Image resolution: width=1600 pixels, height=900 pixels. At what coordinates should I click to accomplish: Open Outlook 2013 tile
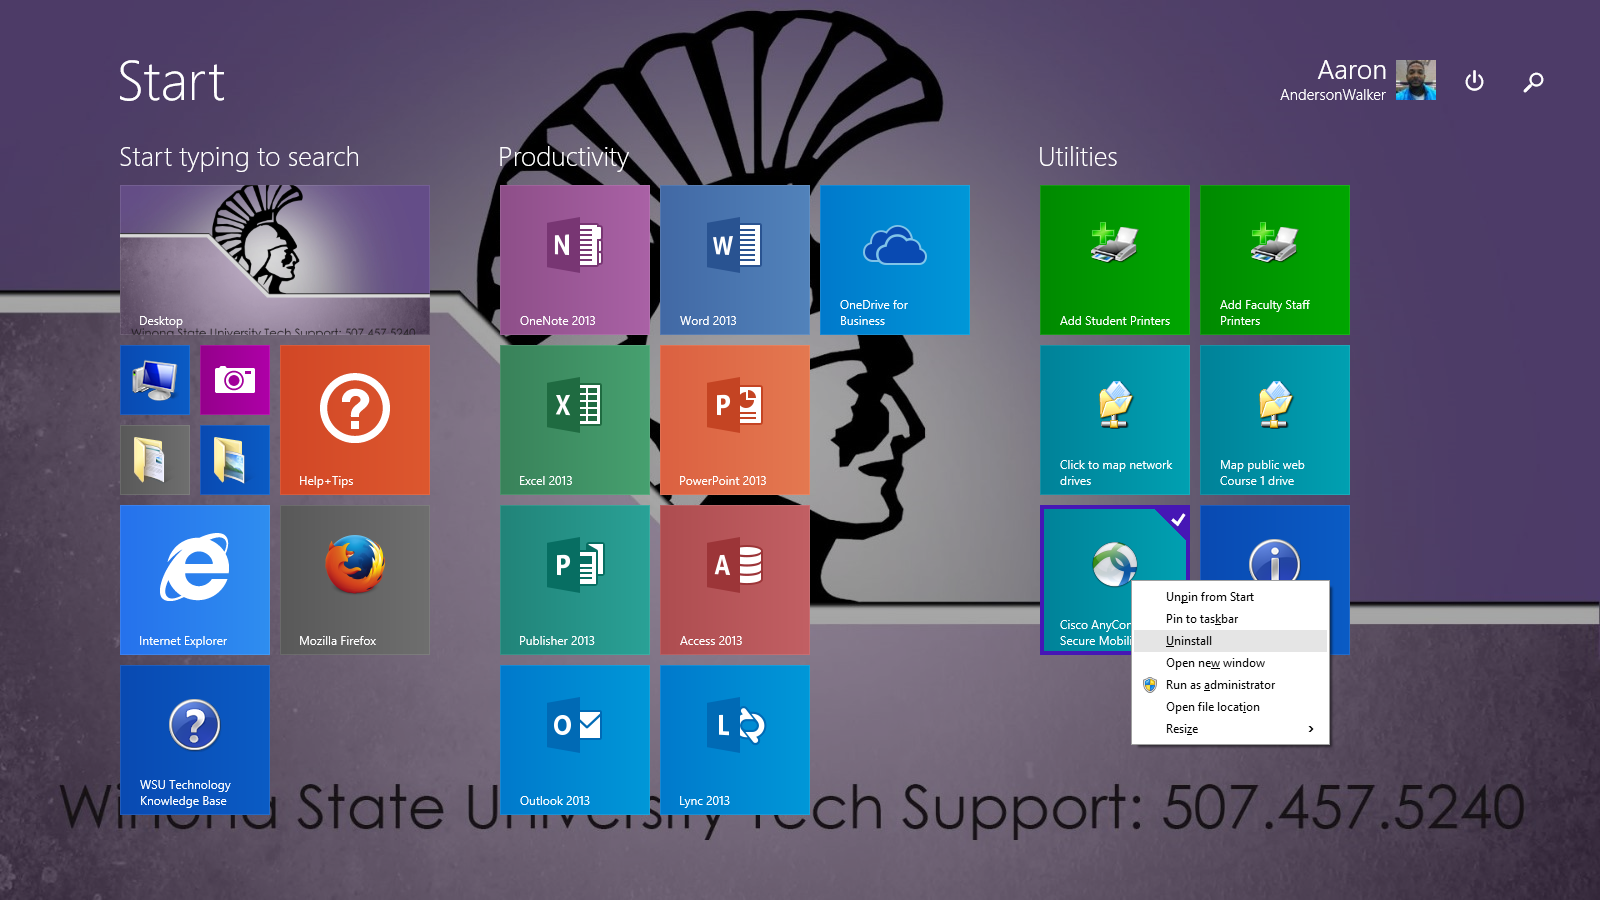(x=575, y=740)
